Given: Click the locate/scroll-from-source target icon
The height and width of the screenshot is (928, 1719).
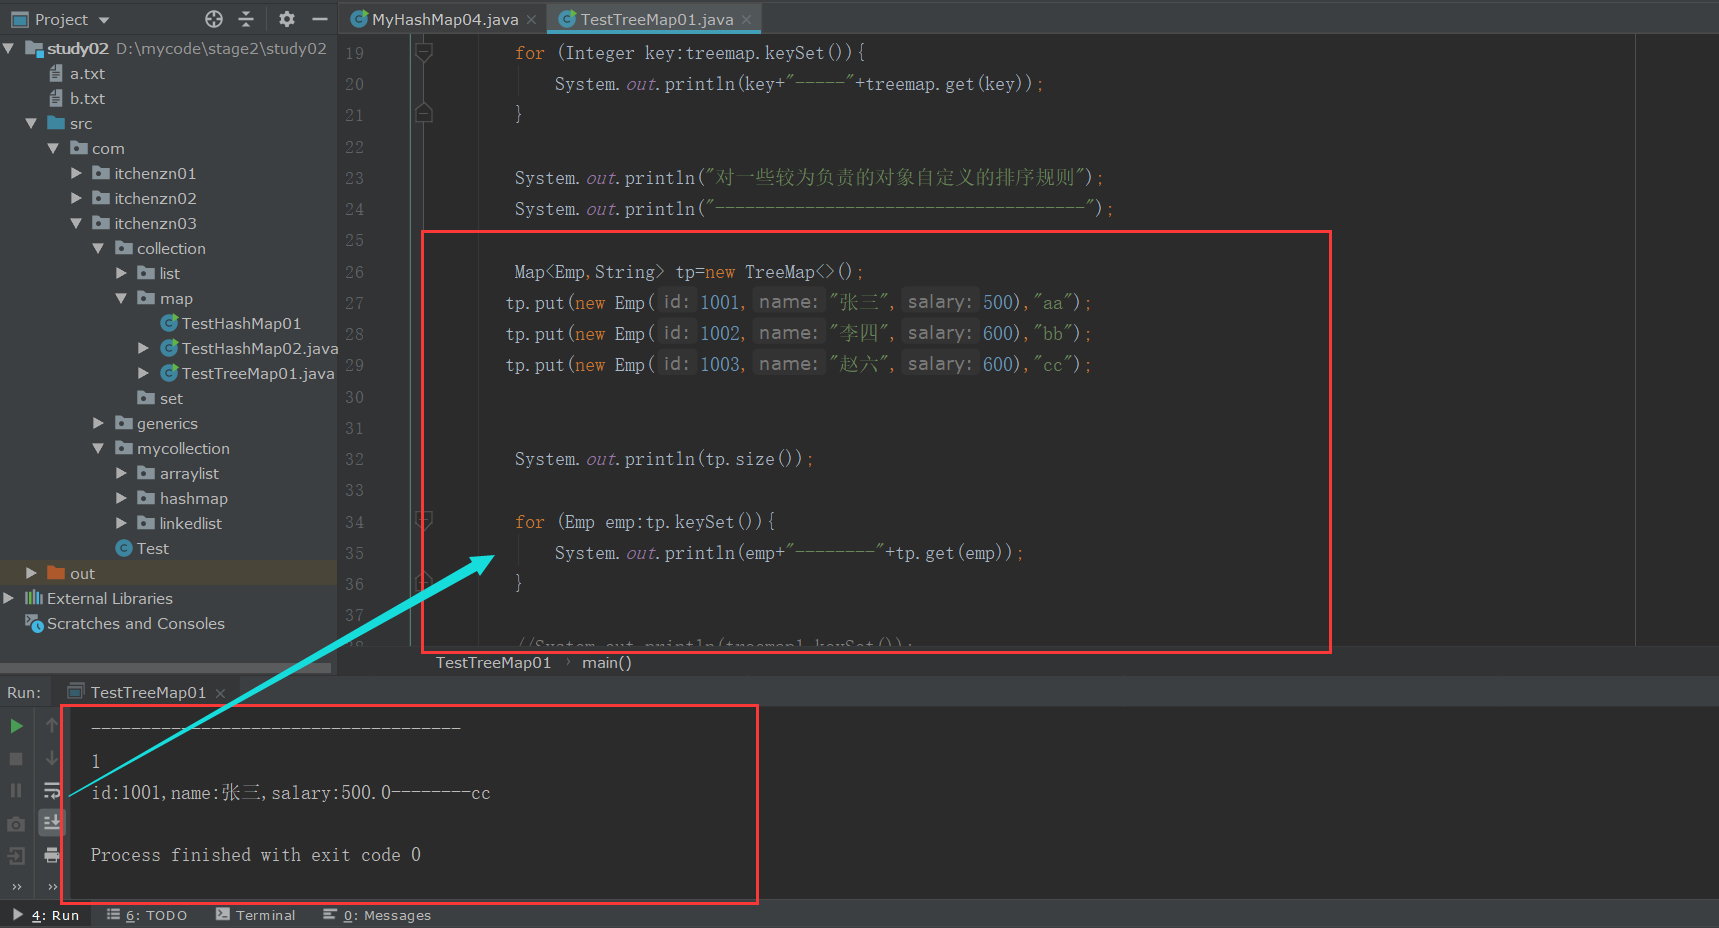Looking at the screenshot, I should point(214,19).
